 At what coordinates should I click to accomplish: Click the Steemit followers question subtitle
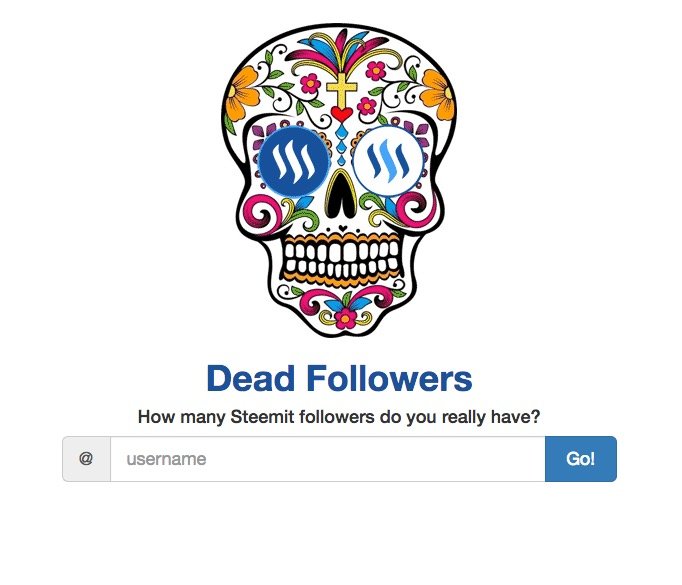(339, 417)
